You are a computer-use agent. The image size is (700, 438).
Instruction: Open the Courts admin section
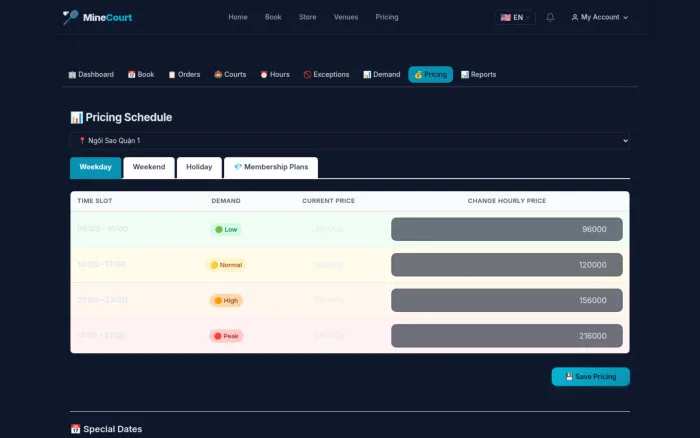coord(230,75)
